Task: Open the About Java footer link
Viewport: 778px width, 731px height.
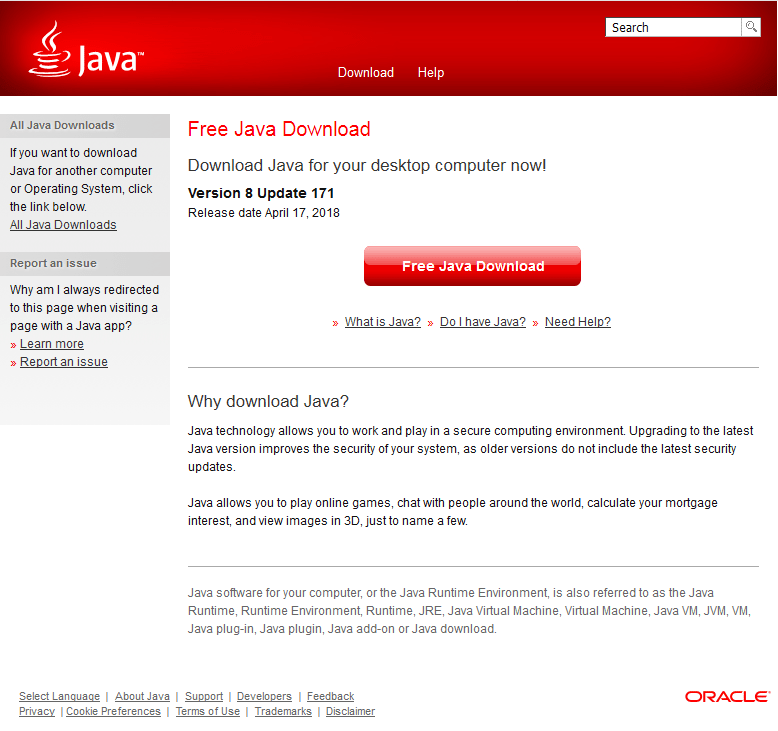Action: click(x=142, y=696)
